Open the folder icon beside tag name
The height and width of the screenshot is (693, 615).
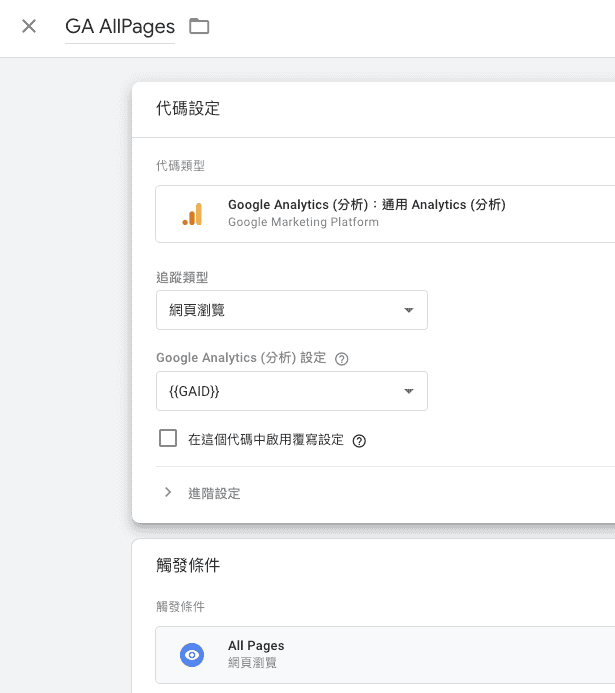tap(199, 26)
